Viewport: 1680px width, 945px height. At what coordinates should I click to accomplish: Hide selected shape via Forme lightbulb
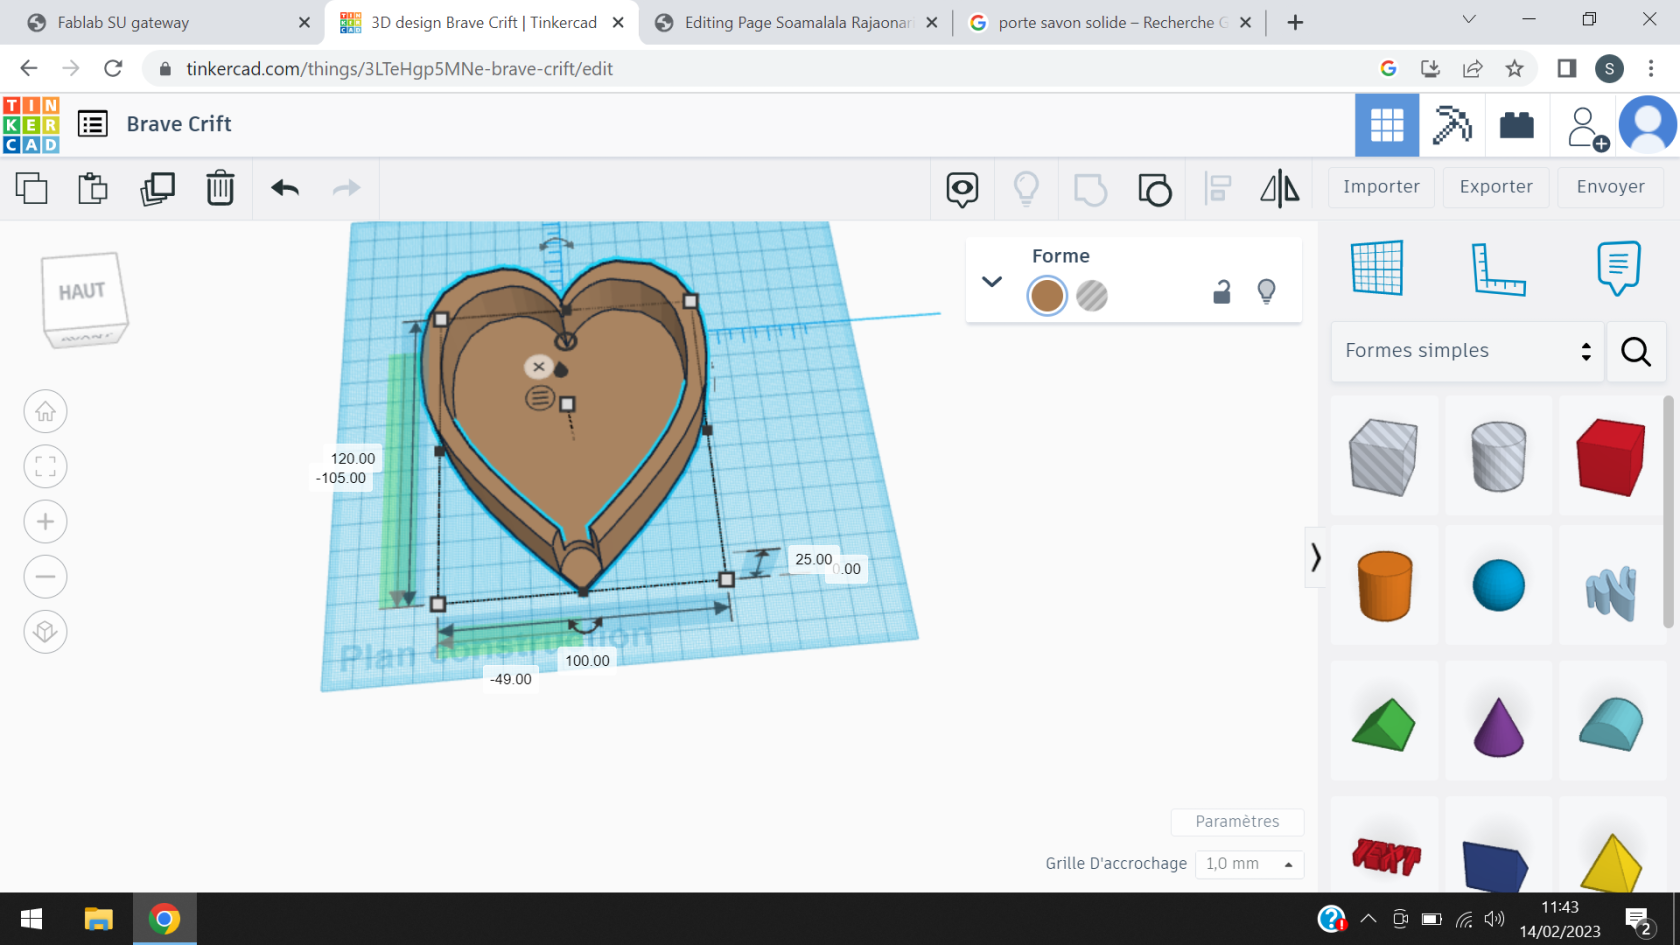1266,292
